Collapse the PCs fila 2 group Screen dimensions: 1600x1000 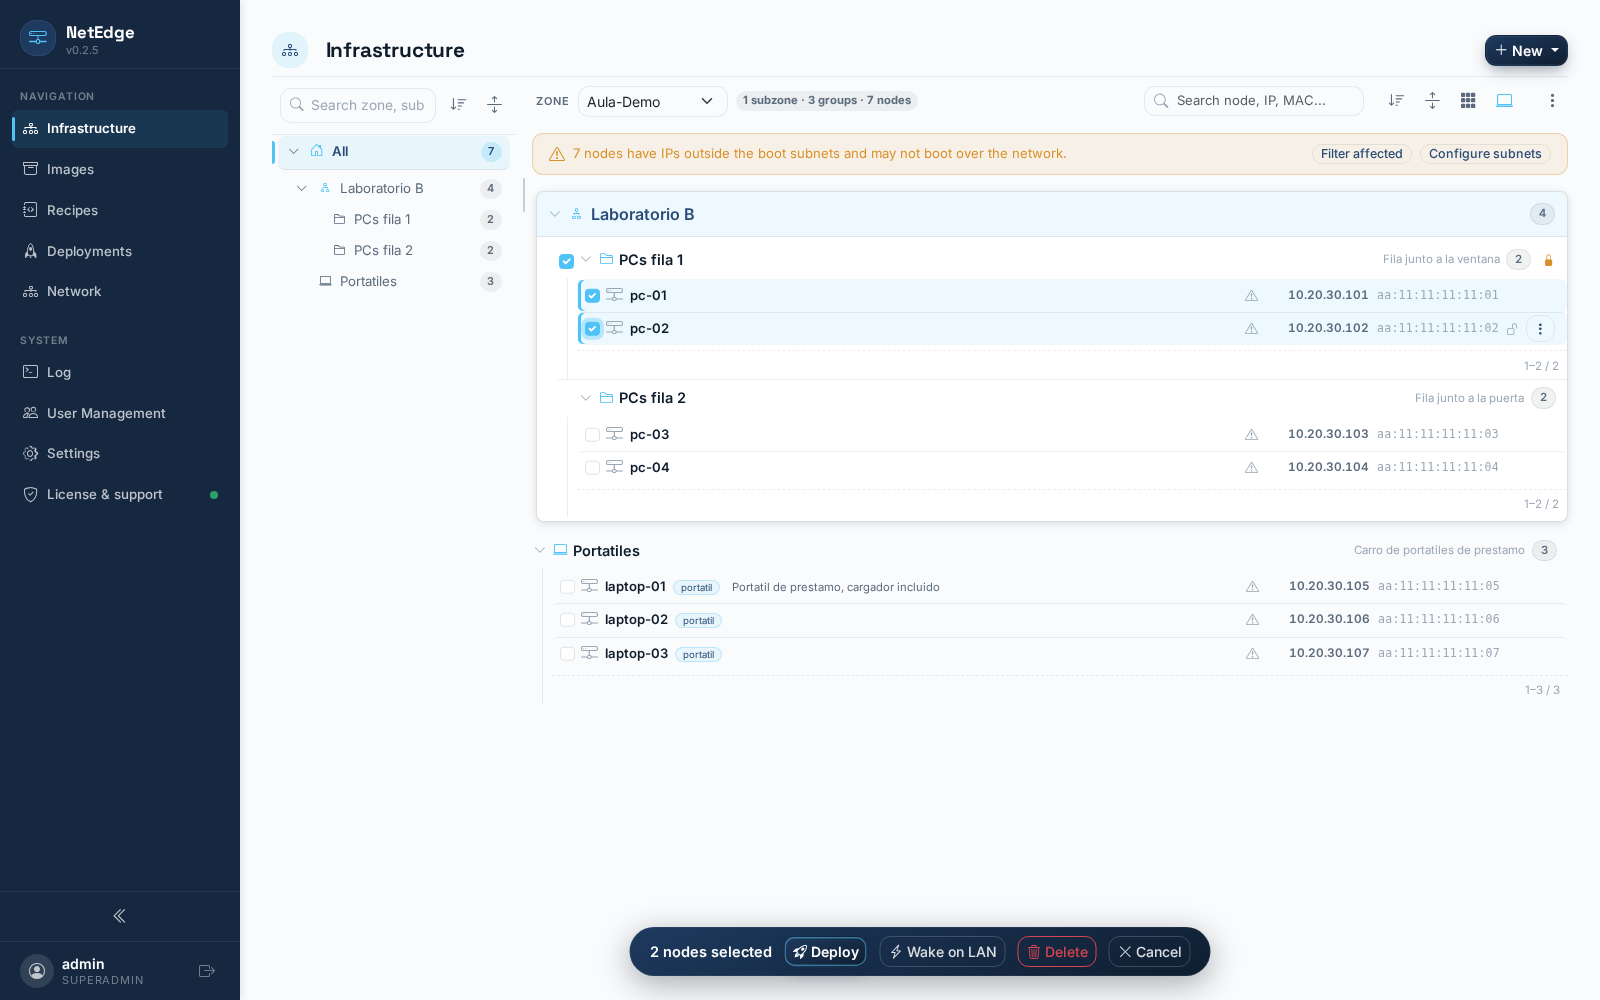(586, 398)
